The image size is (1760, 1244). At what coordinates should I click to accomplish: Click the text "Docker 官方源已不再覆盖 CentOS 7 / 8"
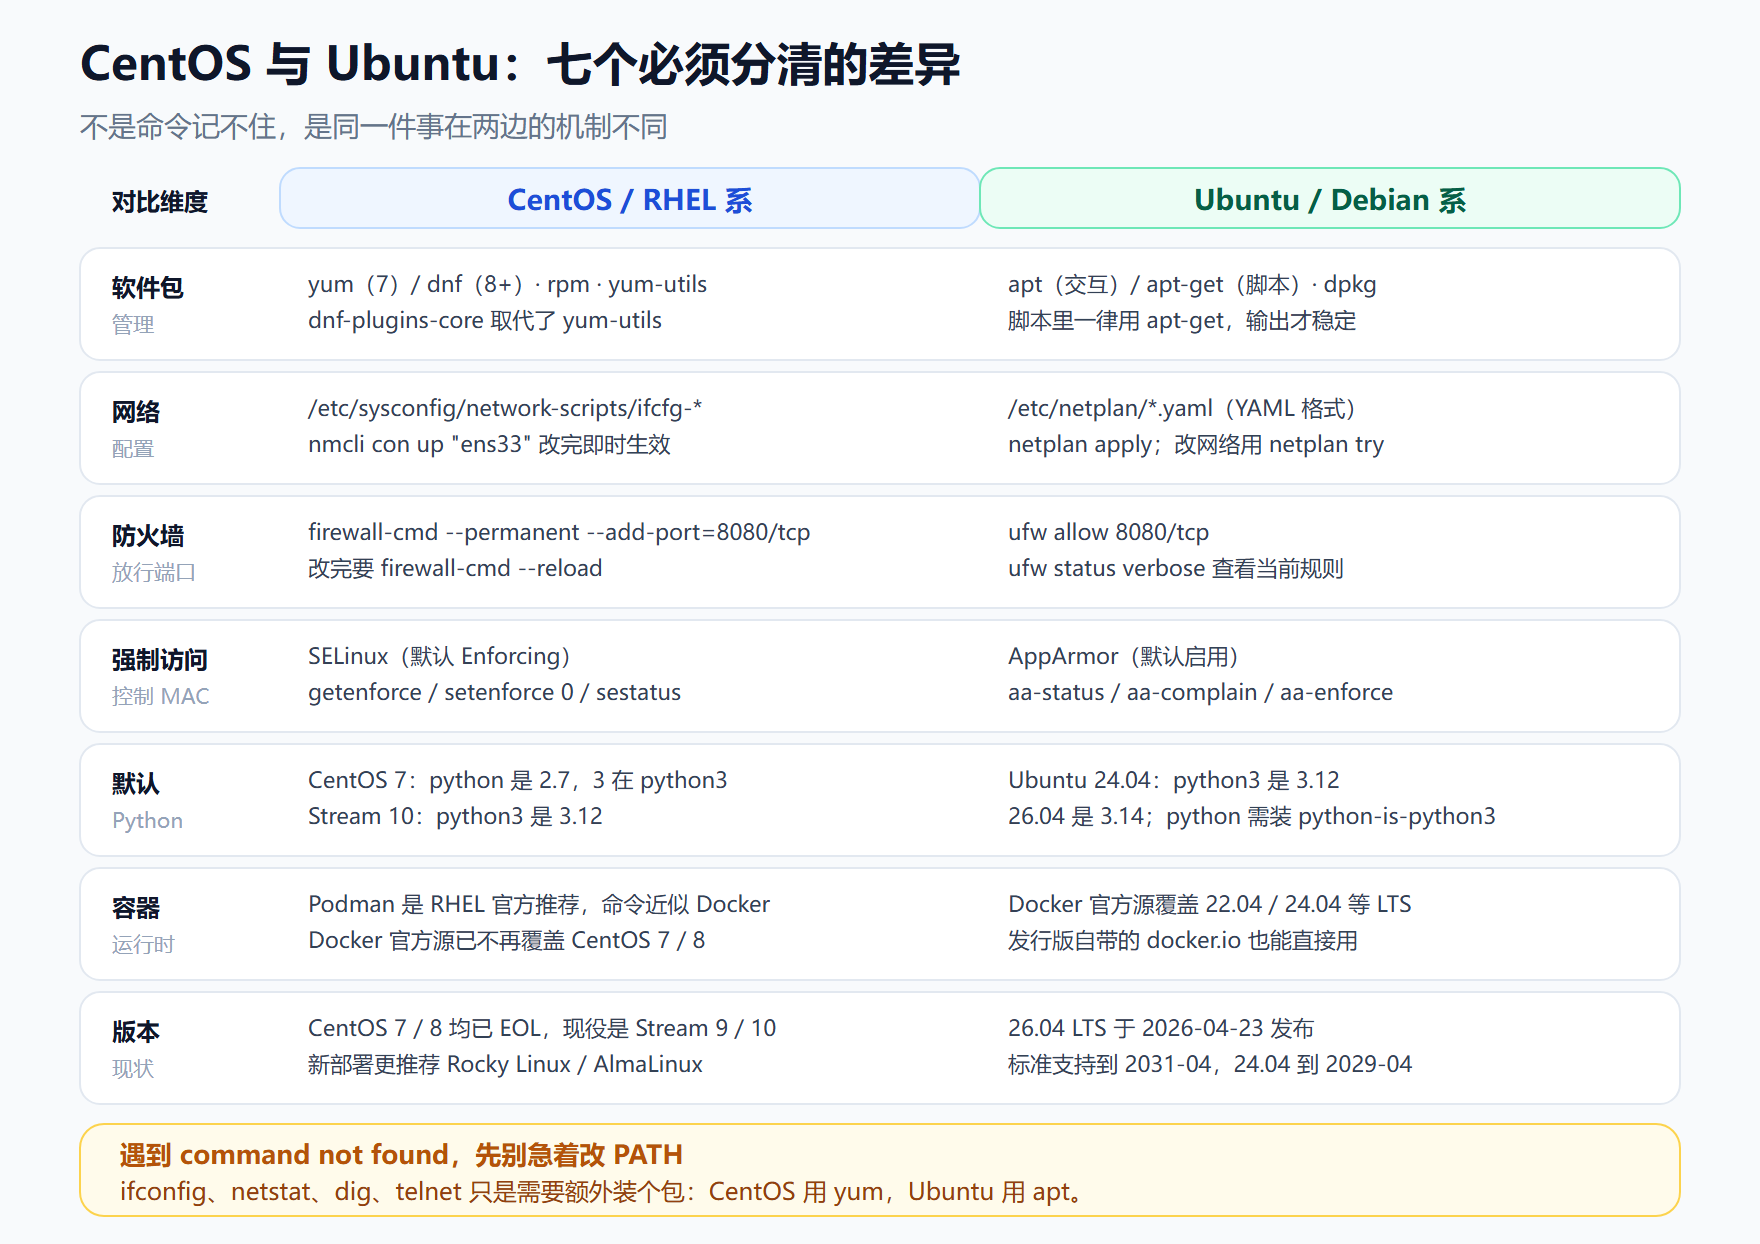(507, 941)
